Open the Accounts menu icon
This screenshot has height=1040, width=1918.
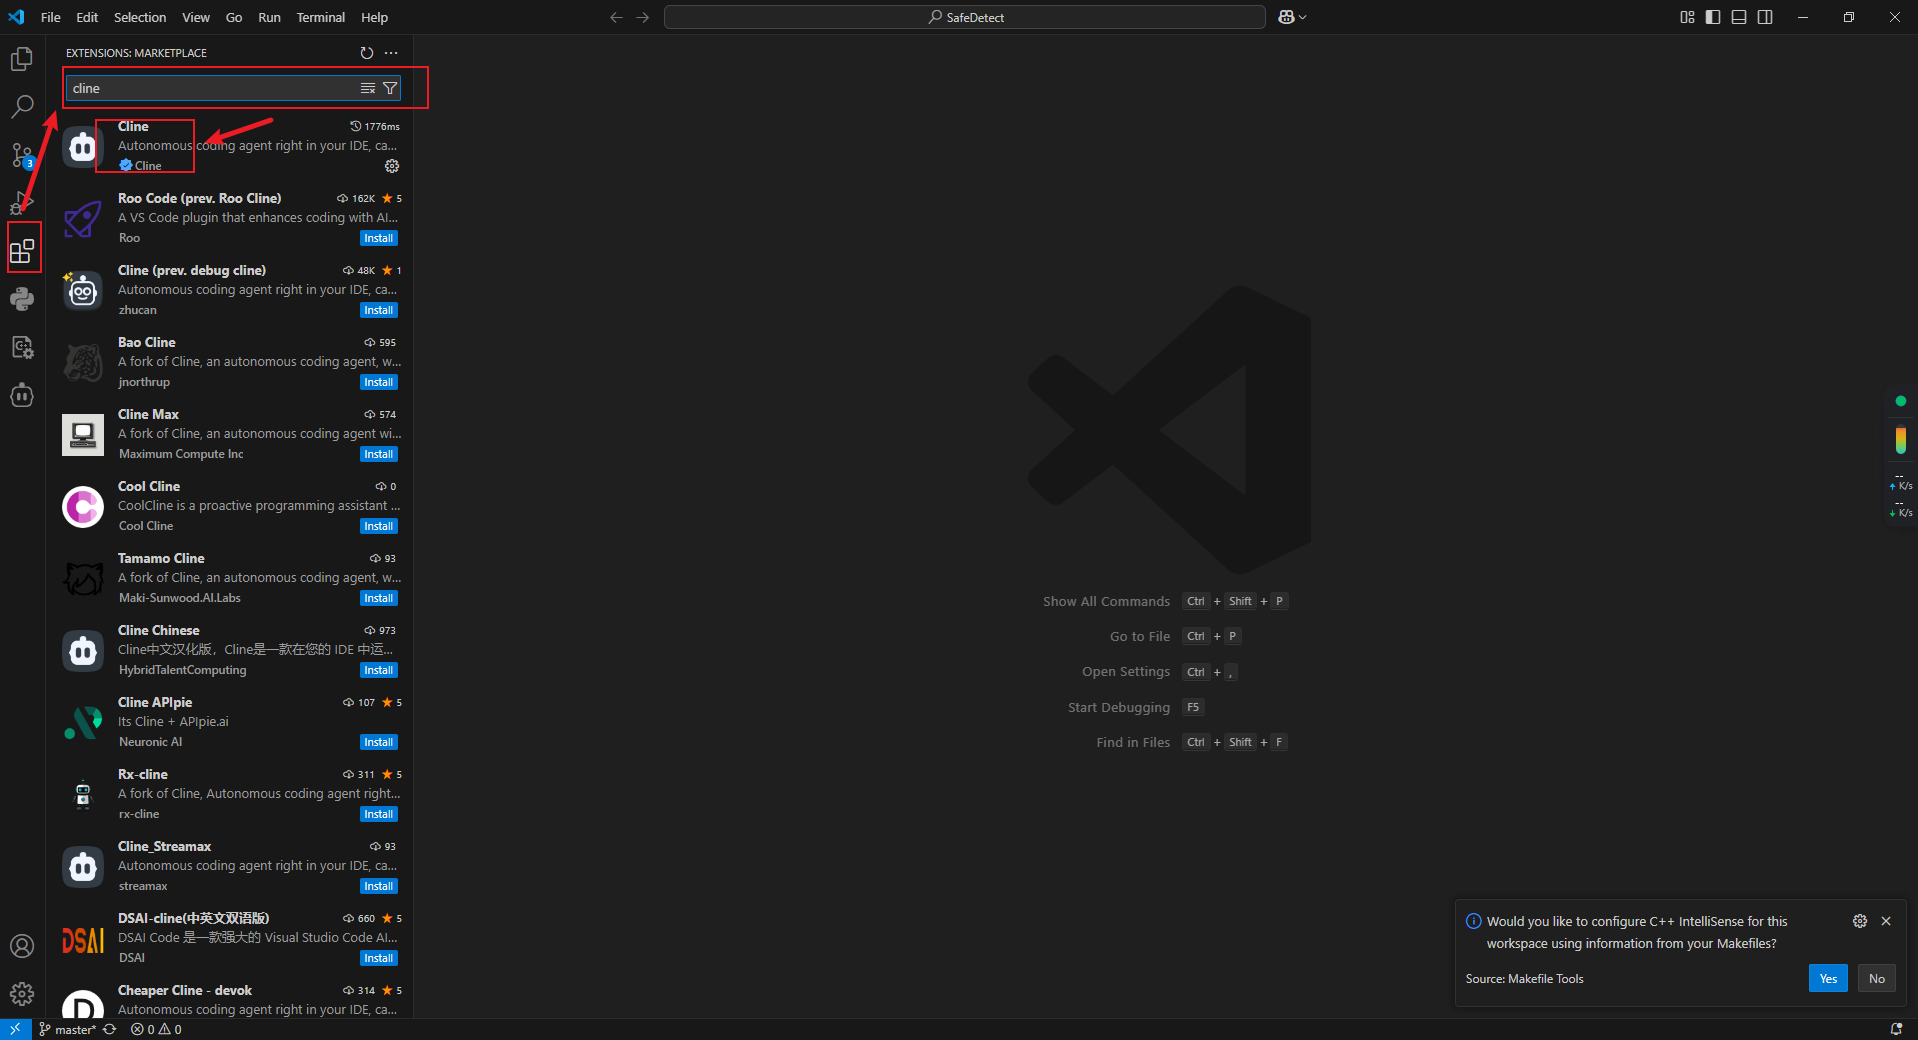tap(22, 946)
